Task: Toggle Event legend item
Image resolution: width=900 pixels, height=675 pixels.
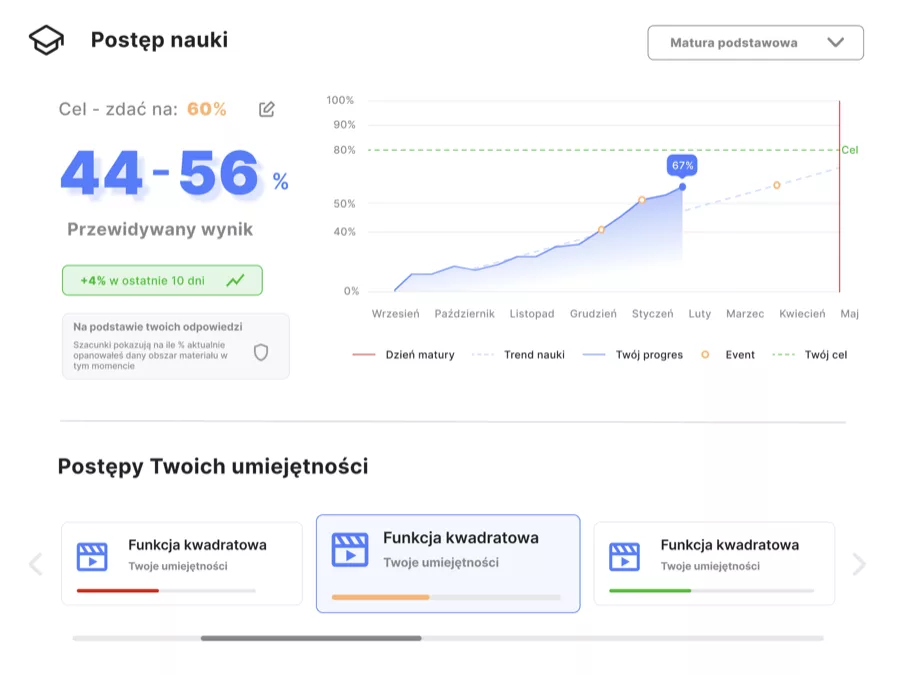Action: (x=728, y=355)
